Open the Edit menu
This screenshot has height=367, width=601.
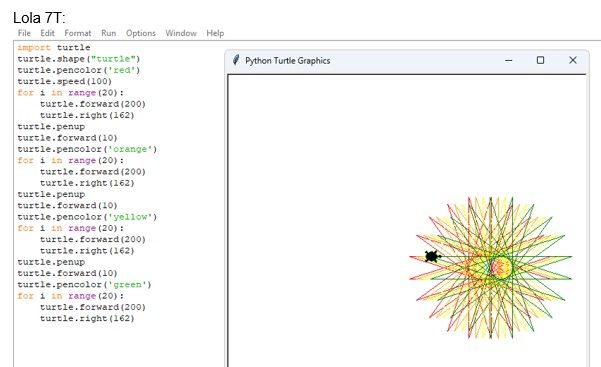pyautogui.click(x=48, y=33)
